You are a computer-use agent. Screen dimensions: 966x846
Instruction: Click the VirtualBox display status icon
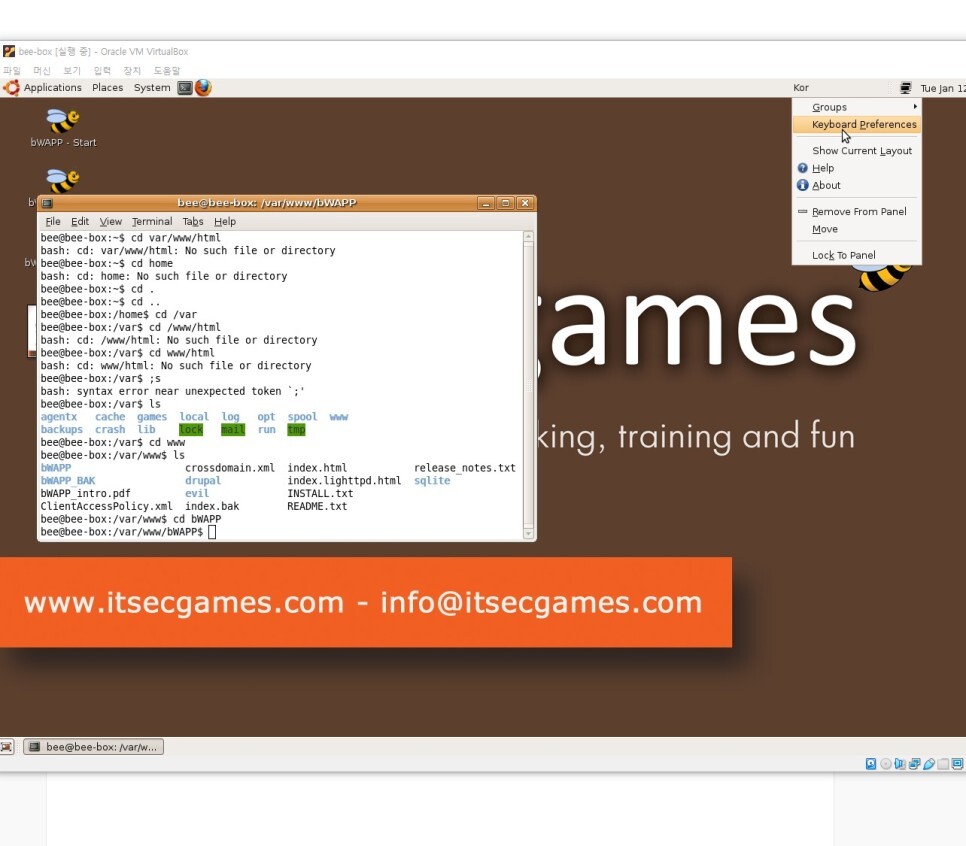click(957, 764)
